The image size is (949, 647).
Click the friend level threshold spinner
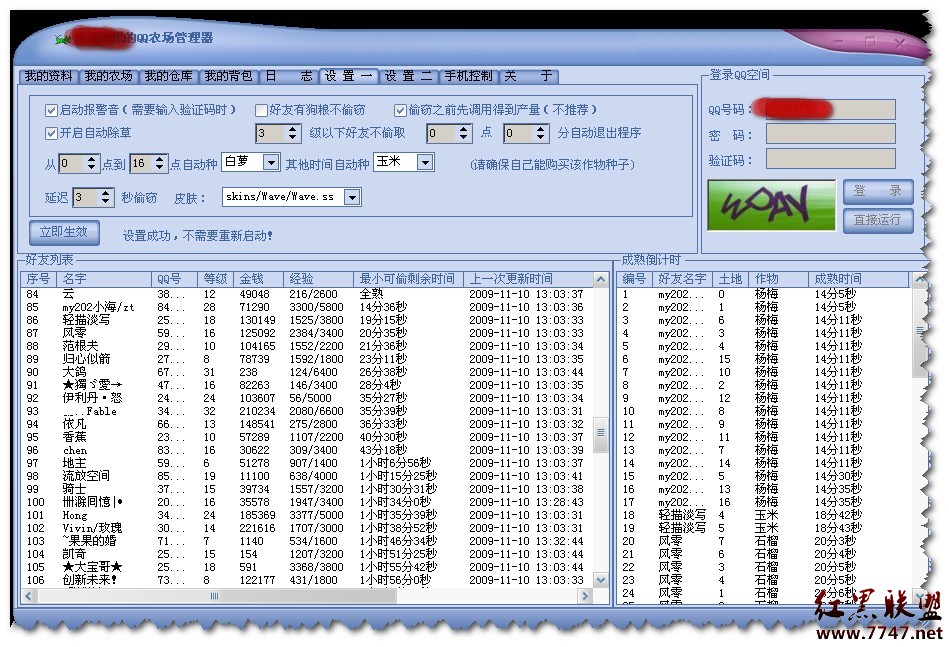pos(278,133)
